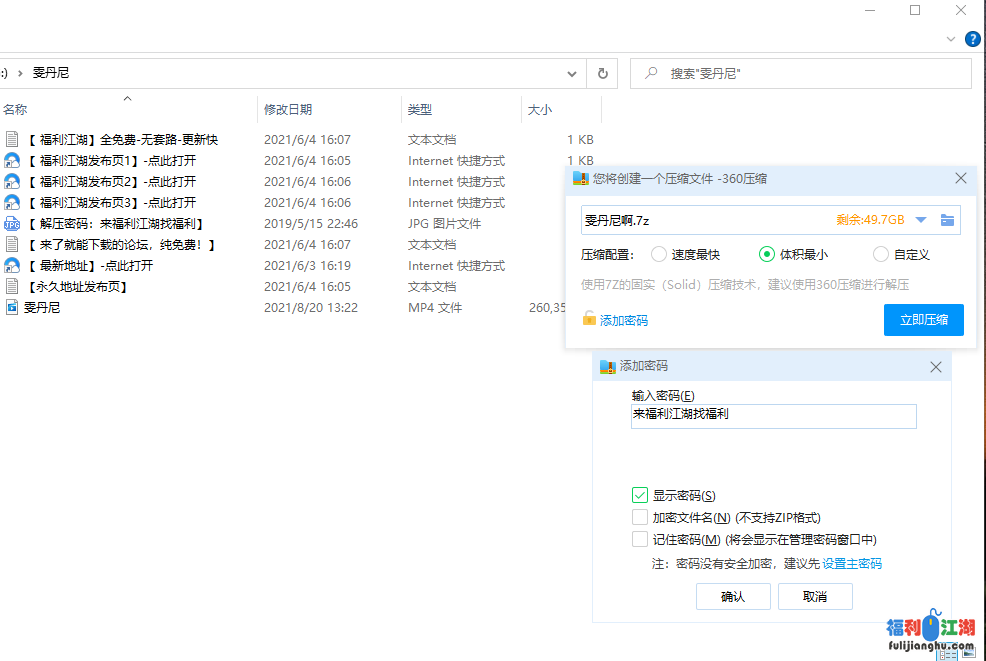Viewport: 986px width, 661px height.
Task: Click the browse folder icon beside 斐丹尼啊.7z
Action: 947,220
